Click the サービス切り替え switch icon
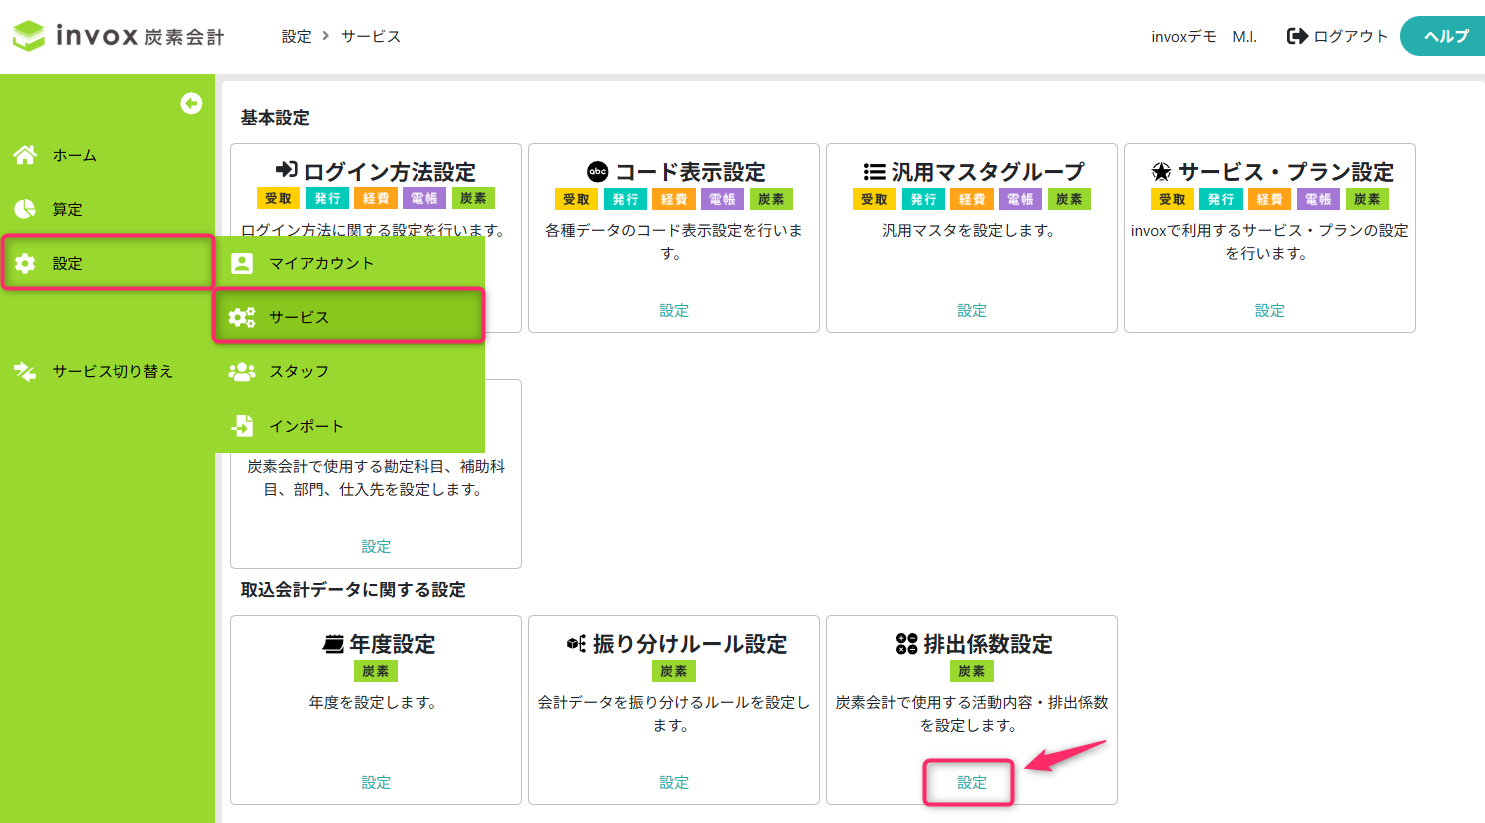 [x=25, y=371]
